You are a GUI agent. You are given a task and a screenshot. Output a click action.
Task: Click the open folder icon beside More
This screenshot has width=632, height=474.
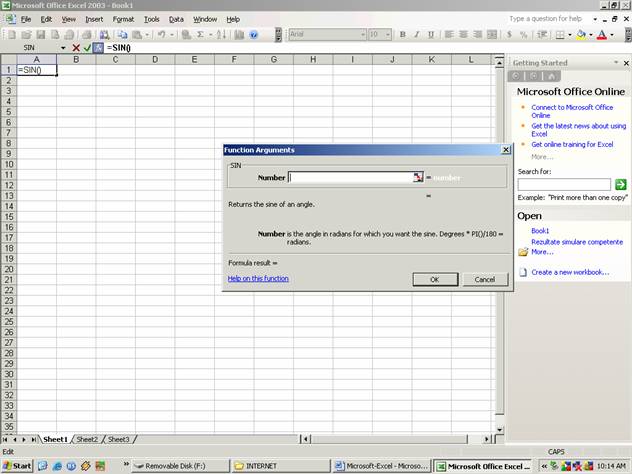523,252
